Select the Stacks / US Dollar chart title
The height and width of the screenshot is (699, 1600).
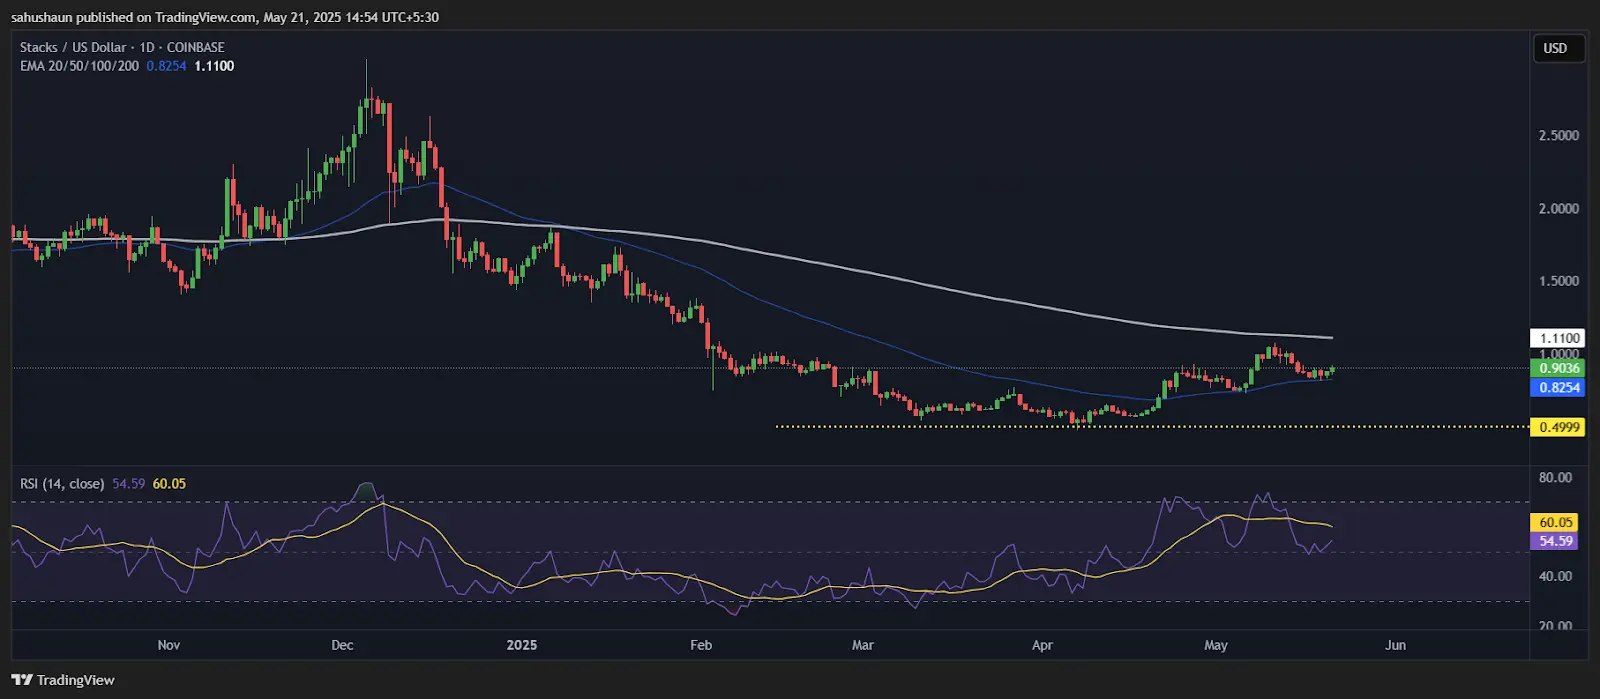coord(73,47)
